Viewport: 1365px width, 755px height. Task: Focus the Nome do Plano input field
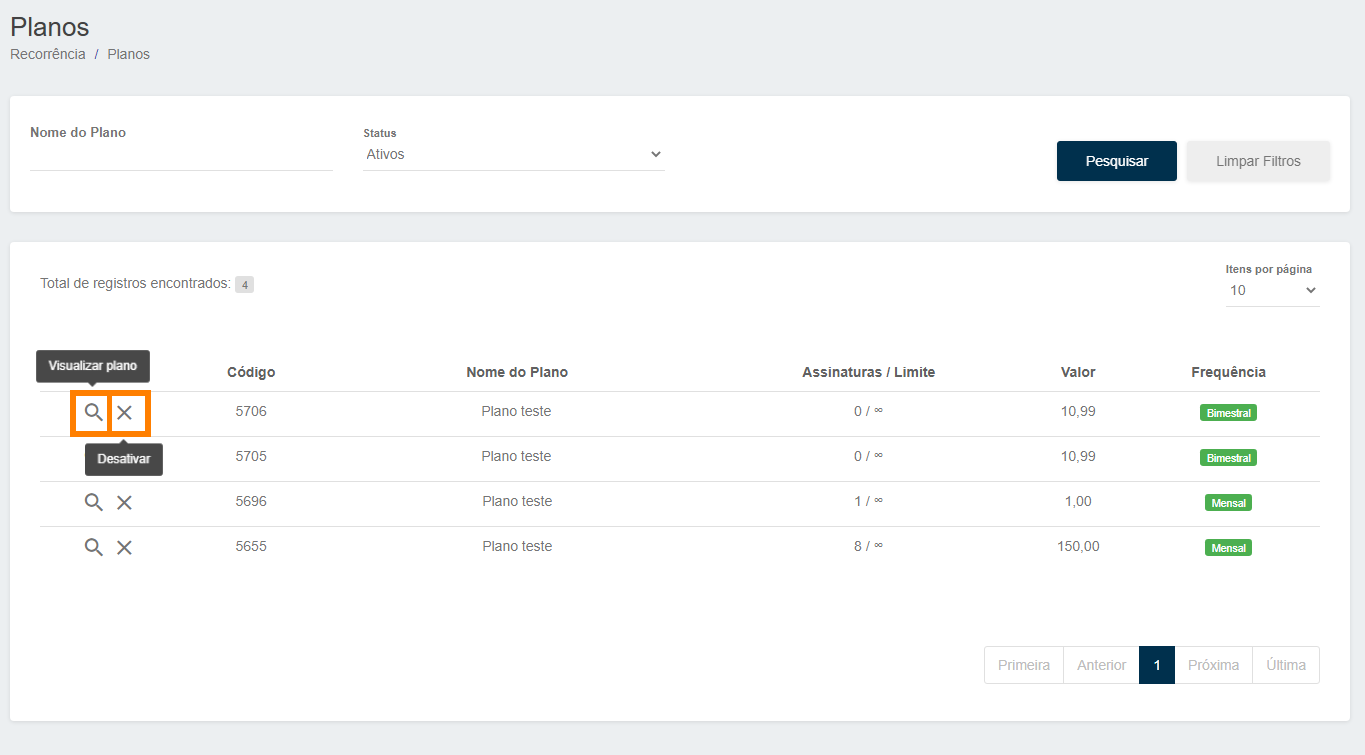coord(181,157)
